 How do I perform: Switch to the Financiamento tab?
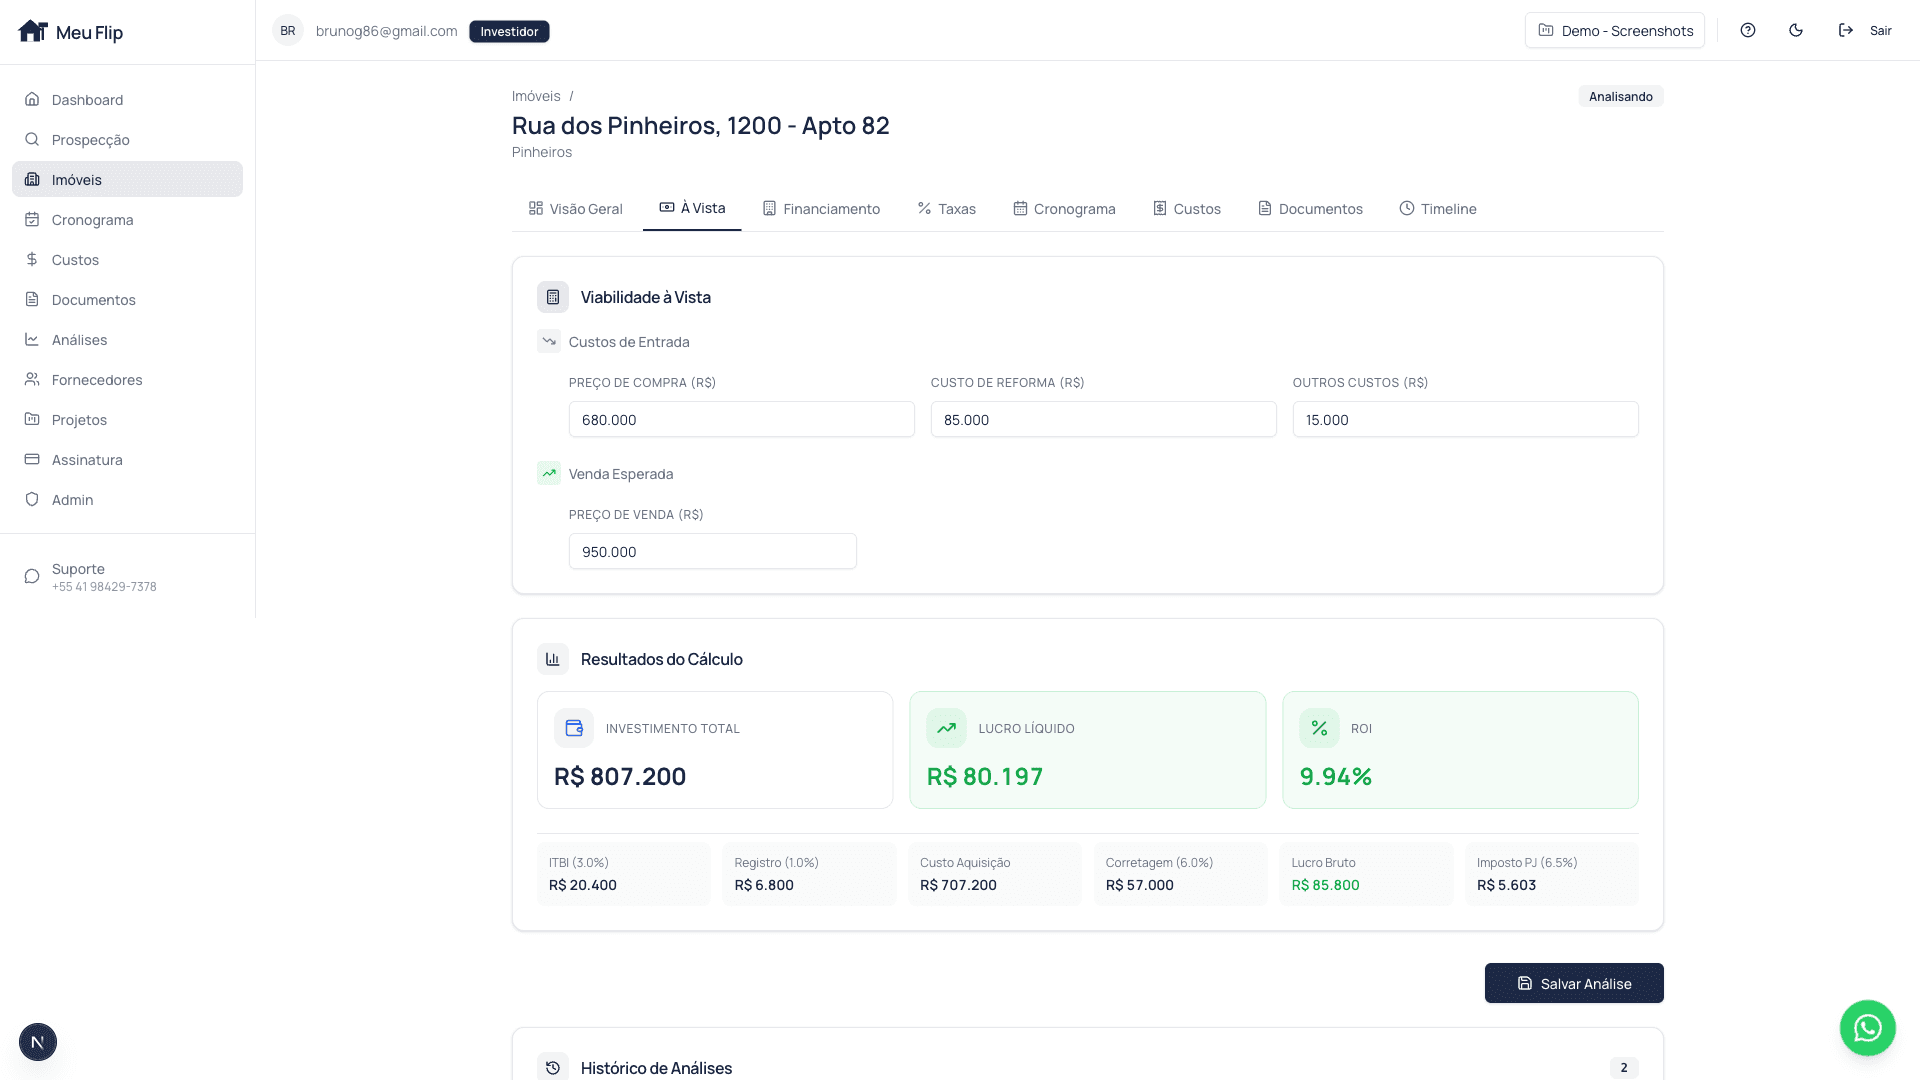click(x=821, y=209)
